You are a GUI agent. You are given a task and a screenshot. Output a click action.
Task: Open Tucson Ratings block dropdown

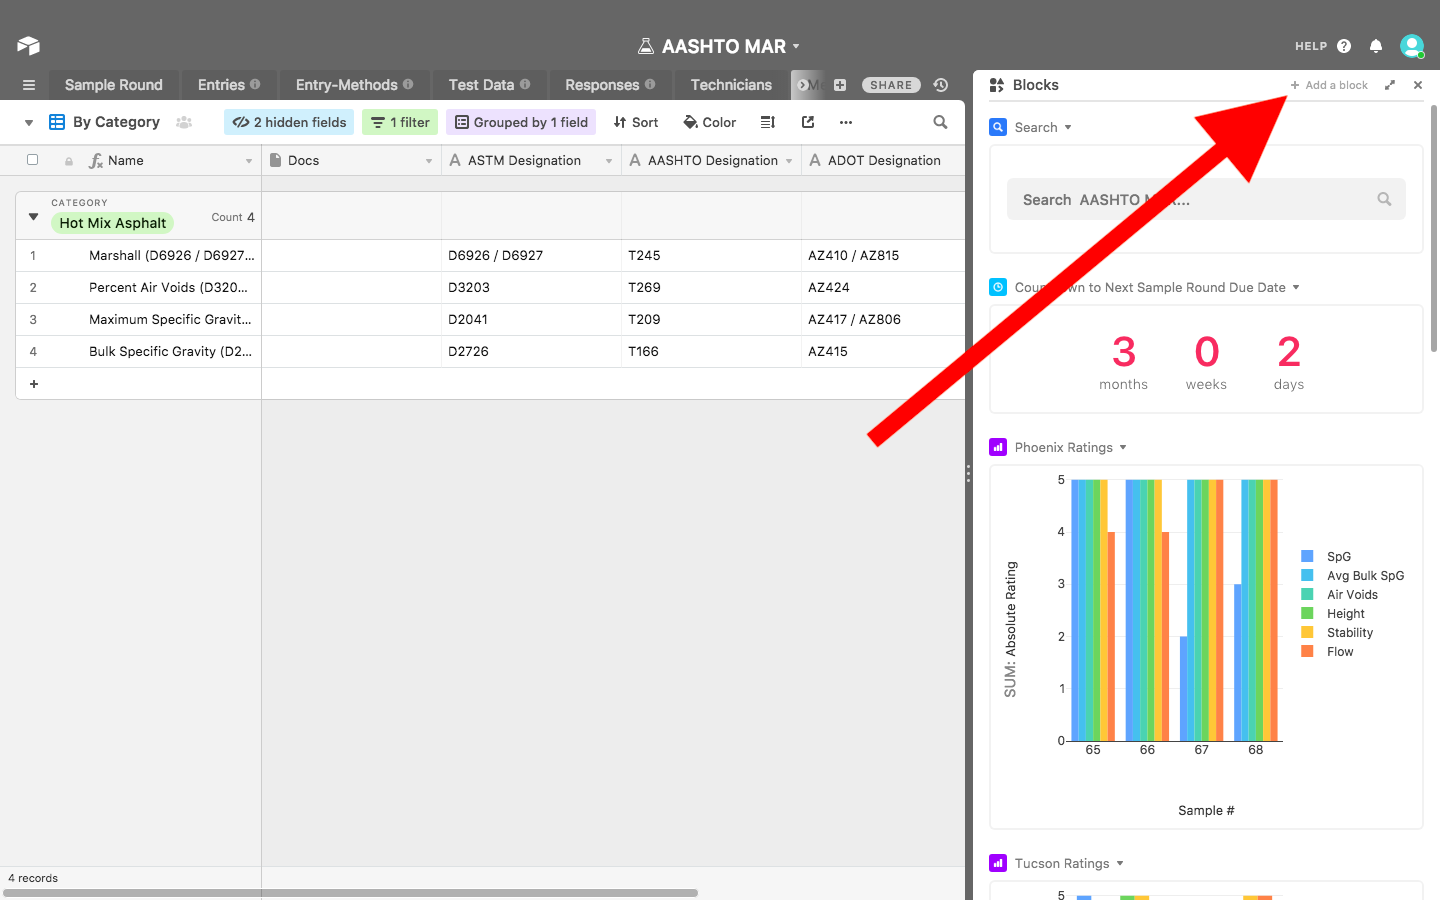pyautogui.click(x=1120, y=864)
